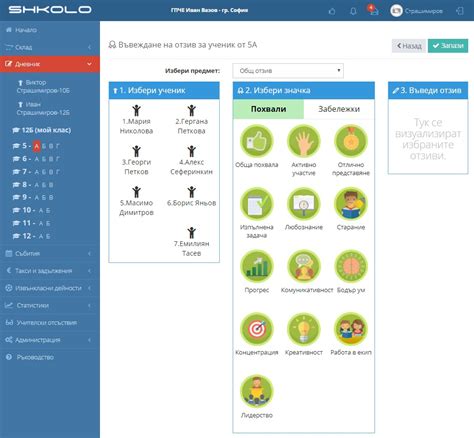Click the notification bell icon in header
Screen dimensions: 474x438
(353, 11)
